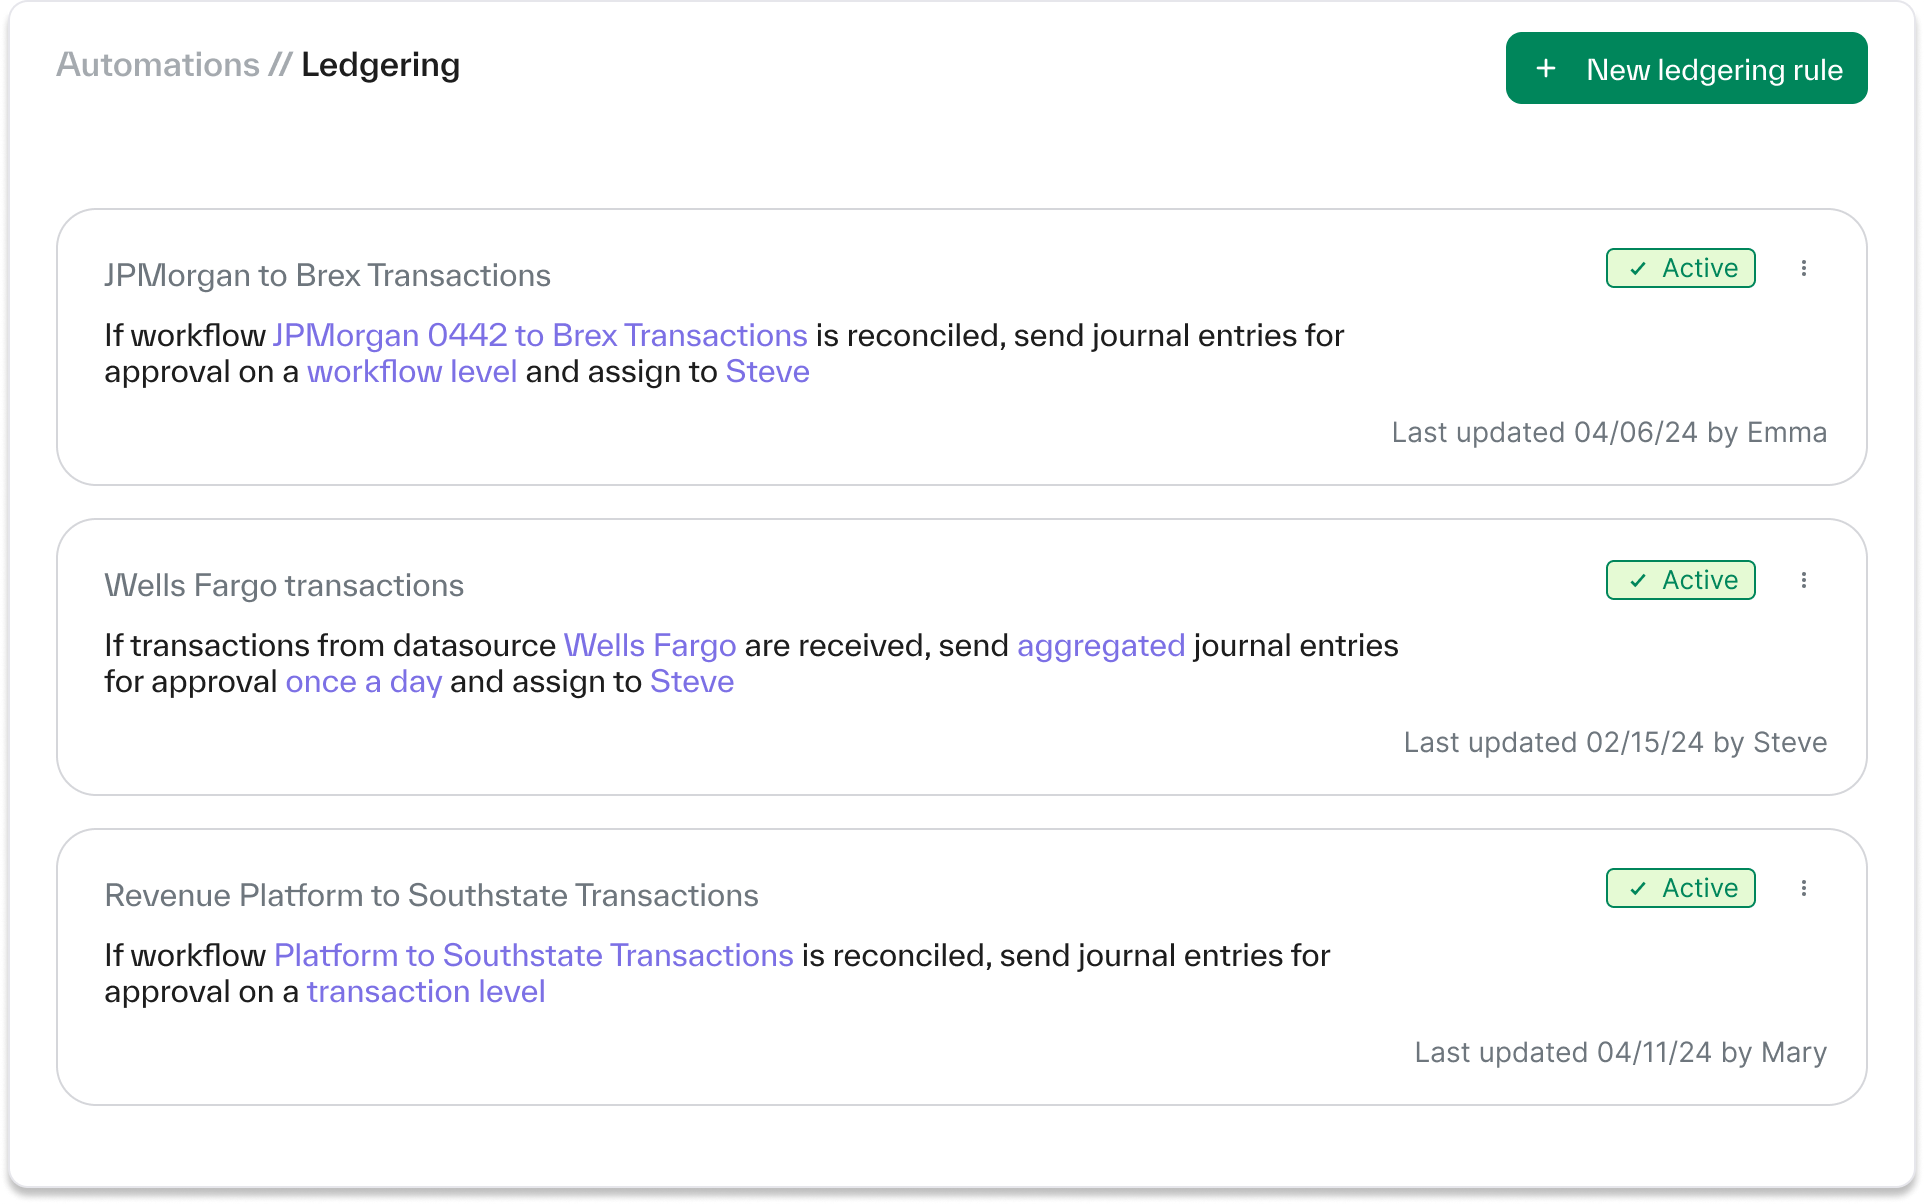1924x1204 pixels.
Task: Click the plus icon on New ledgering rule
Action: point(1546,68)
